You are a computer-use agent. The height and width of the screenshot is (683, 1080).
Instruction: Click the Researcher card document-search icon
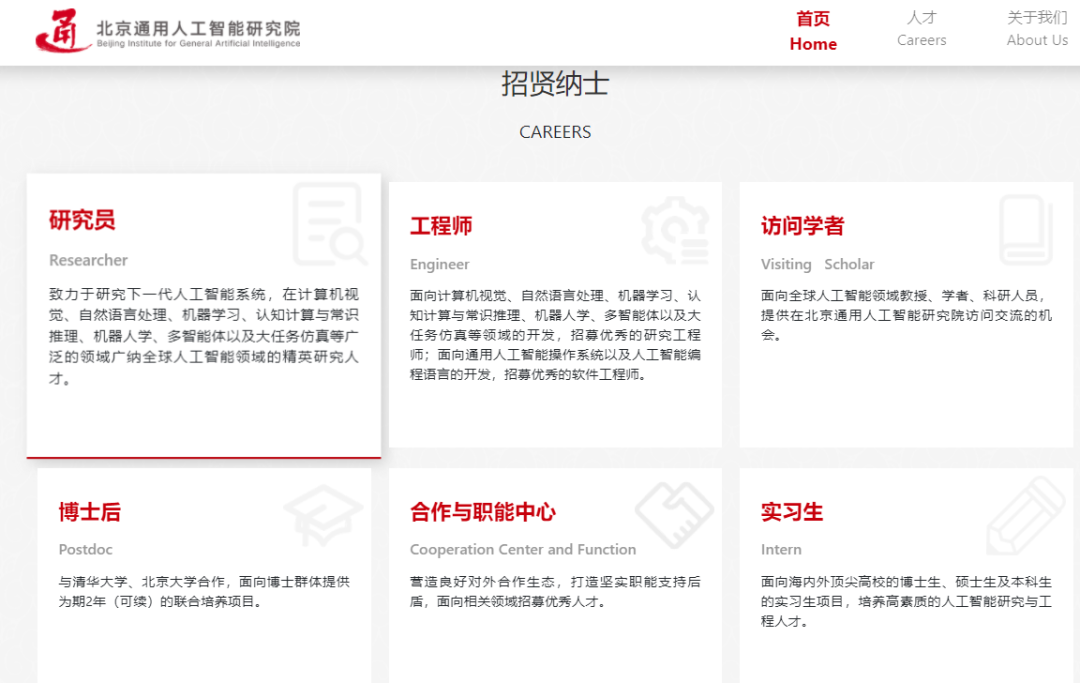click(330, 224)
